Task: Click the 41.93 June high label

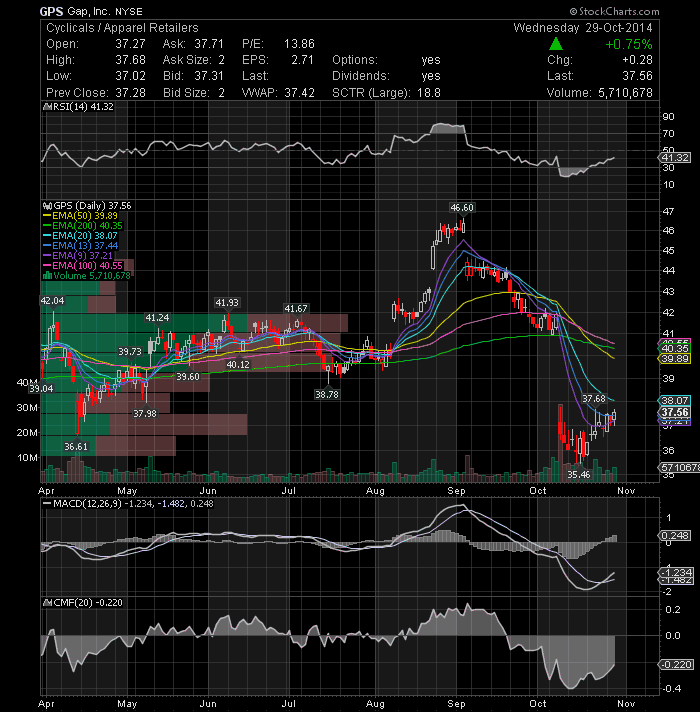Action: [227, 302]
